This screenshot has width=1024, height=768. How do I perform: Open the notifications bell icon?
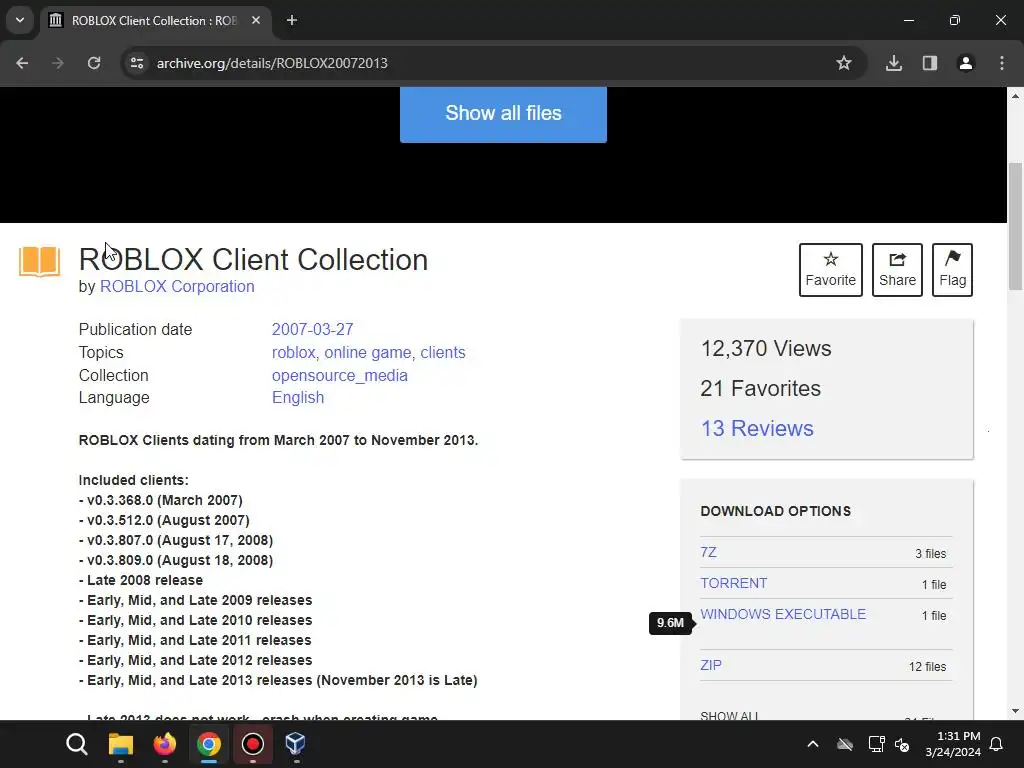[x=997, y=744]
